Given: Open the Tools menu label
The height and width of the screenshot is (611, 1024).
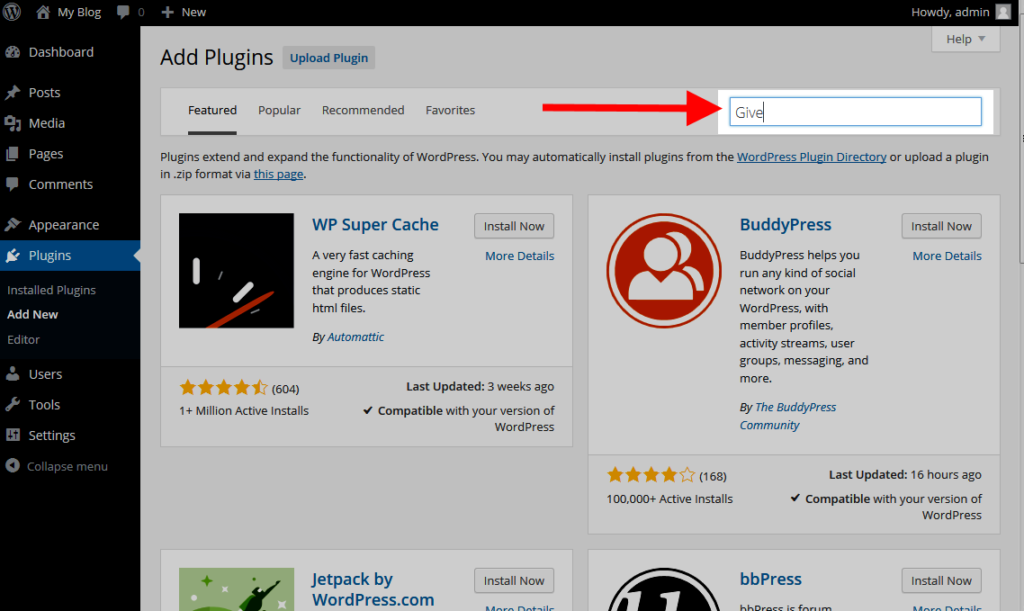Looking at the screenshot, I should [44, 405].
